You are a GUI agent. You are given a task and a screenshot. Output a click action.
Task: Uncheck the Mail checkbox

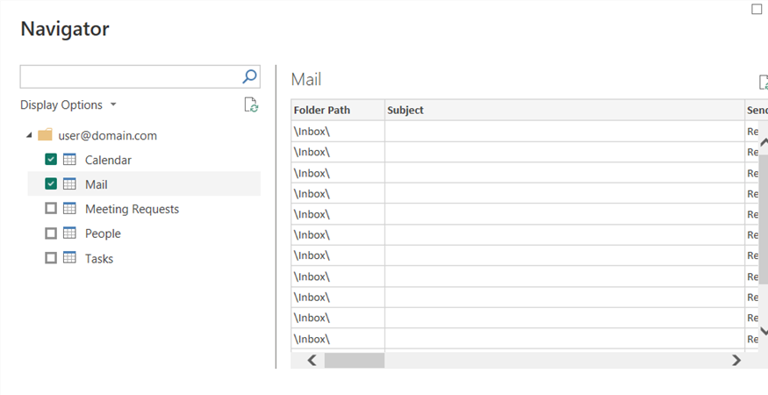coord(51,184)
